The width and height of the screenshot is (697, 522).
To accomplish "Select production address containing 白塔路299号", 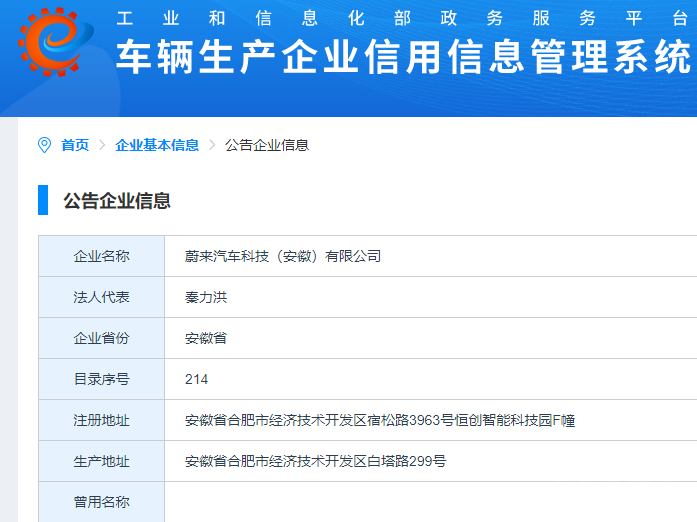I will [316, 461].
